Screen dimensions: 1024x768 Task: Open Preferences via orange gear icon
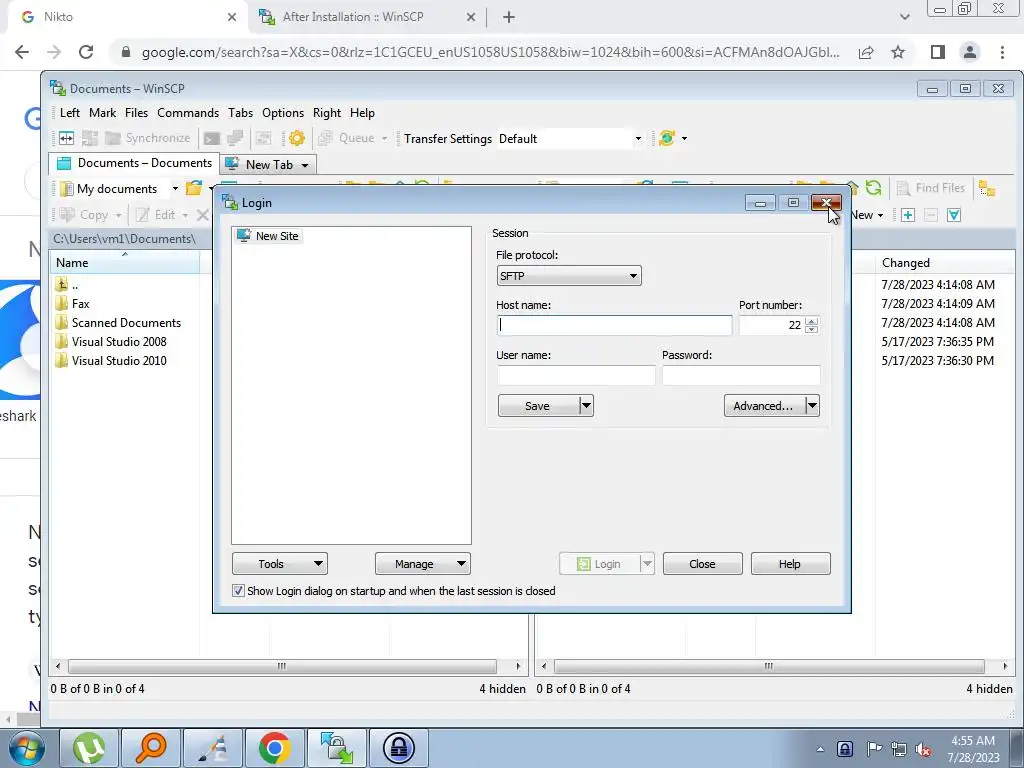[x=296, y=138]
